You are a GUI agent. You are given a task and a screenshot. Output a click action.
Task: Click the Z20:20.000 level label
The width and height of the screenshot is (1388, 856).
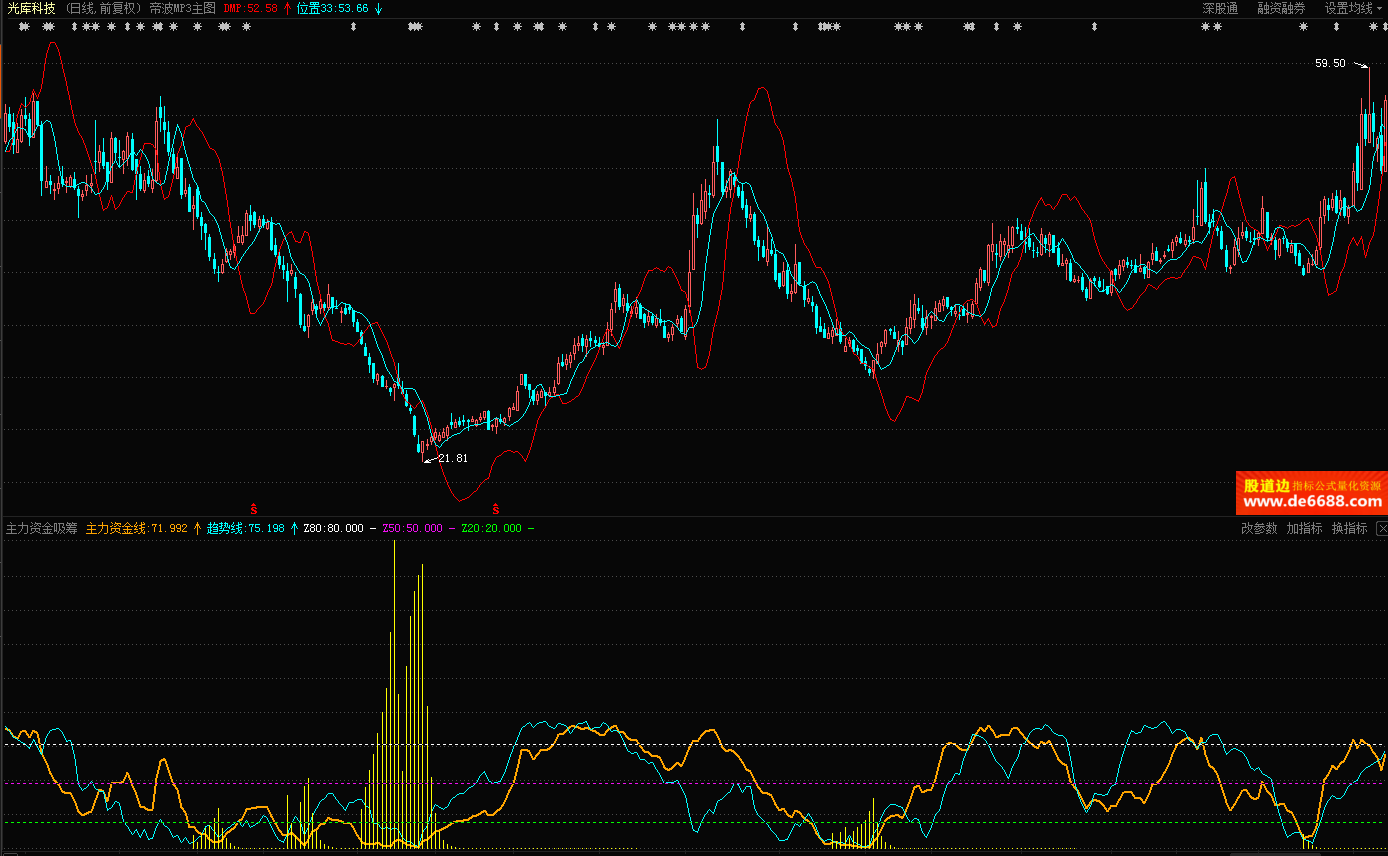click(491, 528)
